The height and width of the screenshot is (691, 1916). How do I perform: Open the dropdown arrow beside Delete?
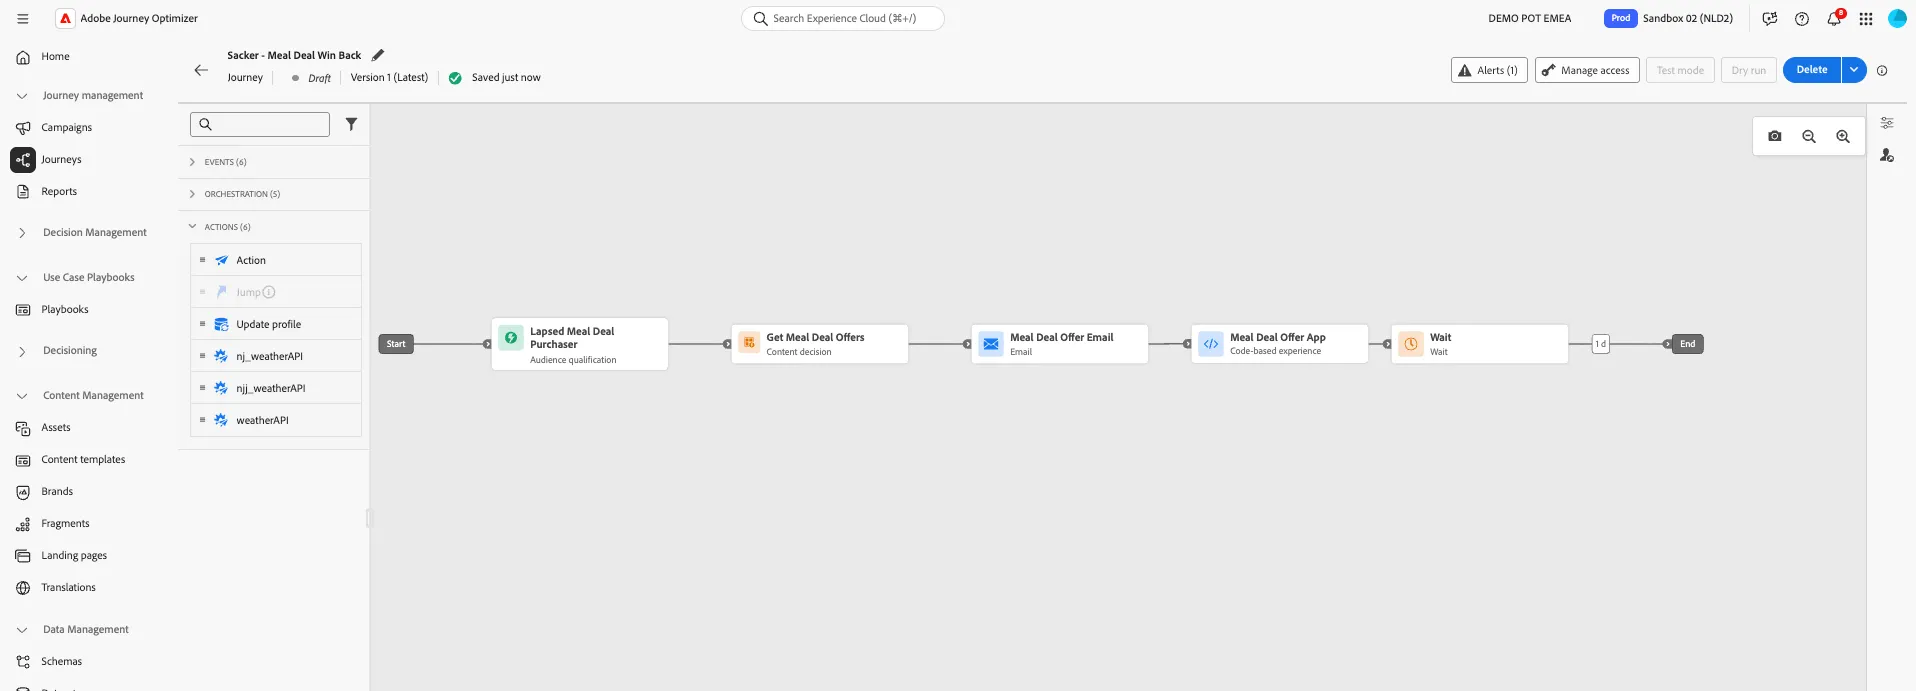(1854, 70)
